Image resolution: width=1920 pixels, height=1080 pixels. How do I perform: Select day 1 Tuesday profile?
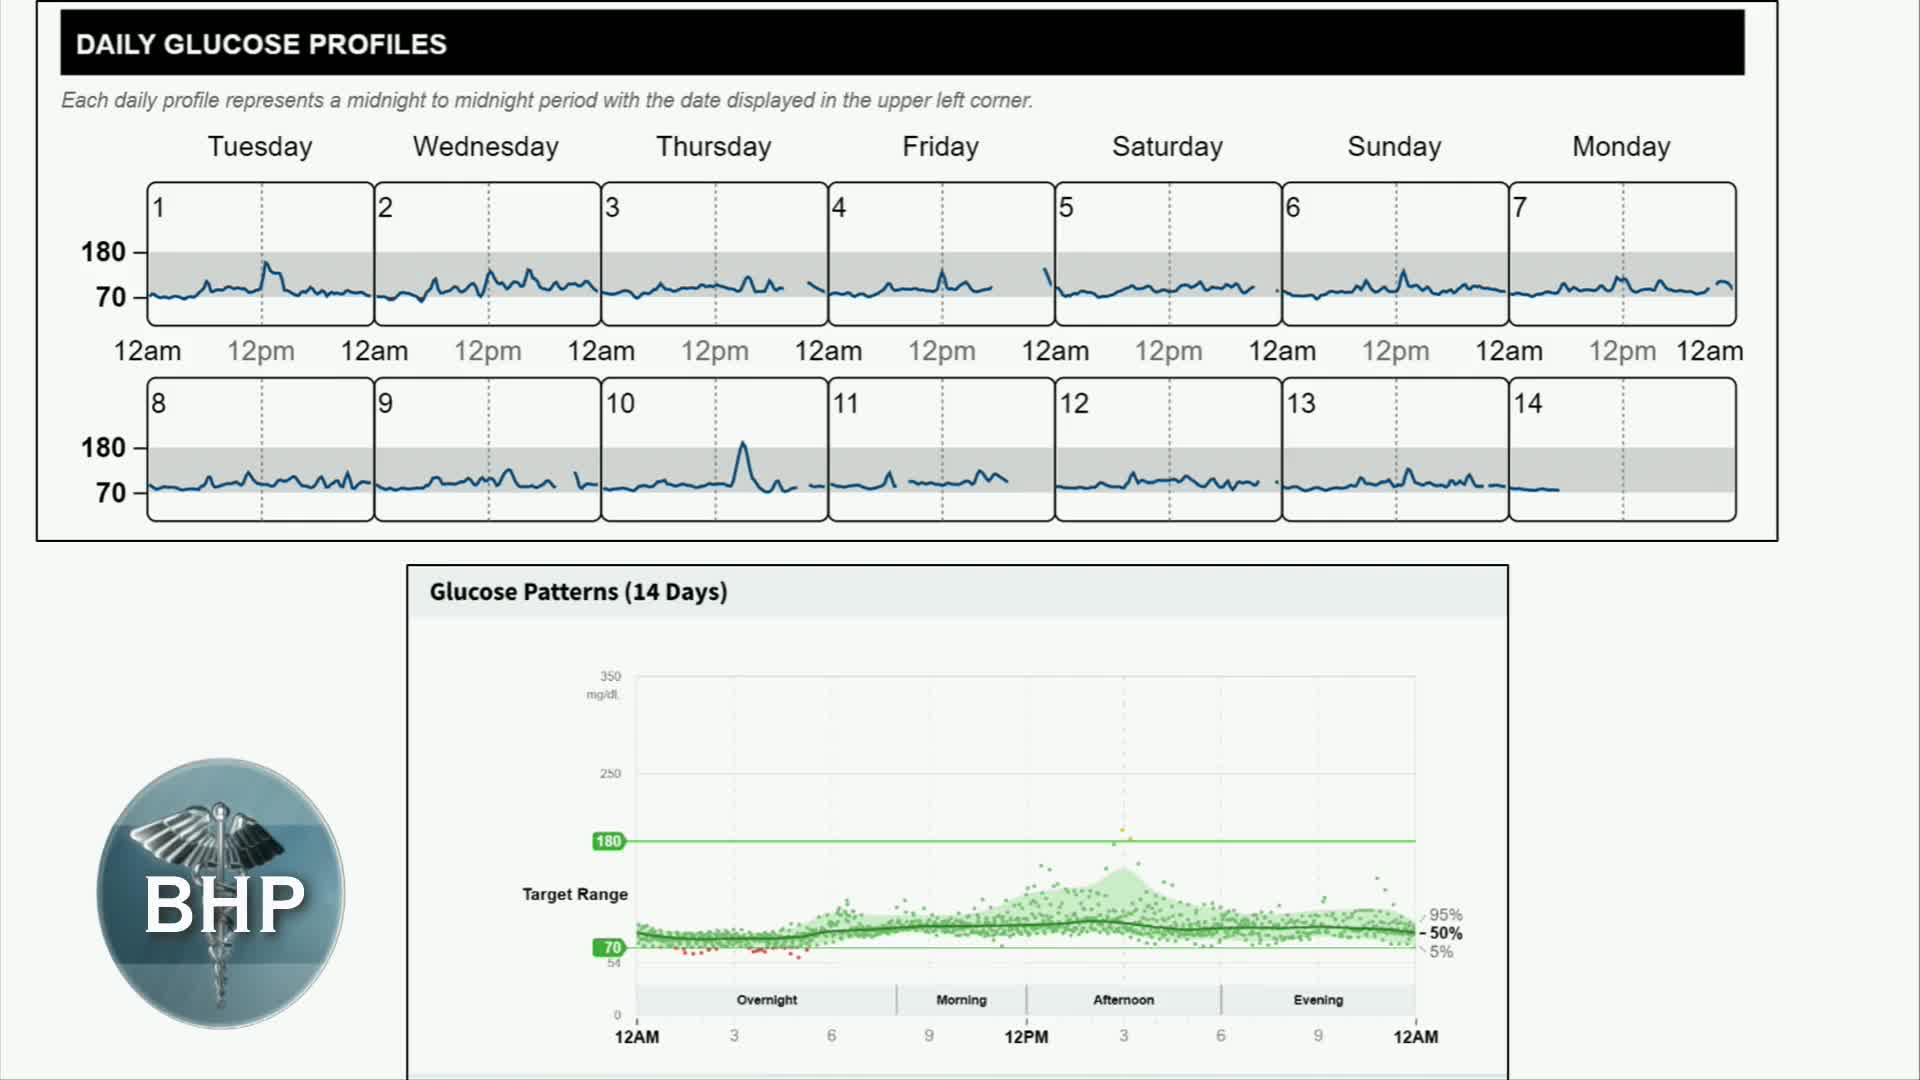[260, 254]
